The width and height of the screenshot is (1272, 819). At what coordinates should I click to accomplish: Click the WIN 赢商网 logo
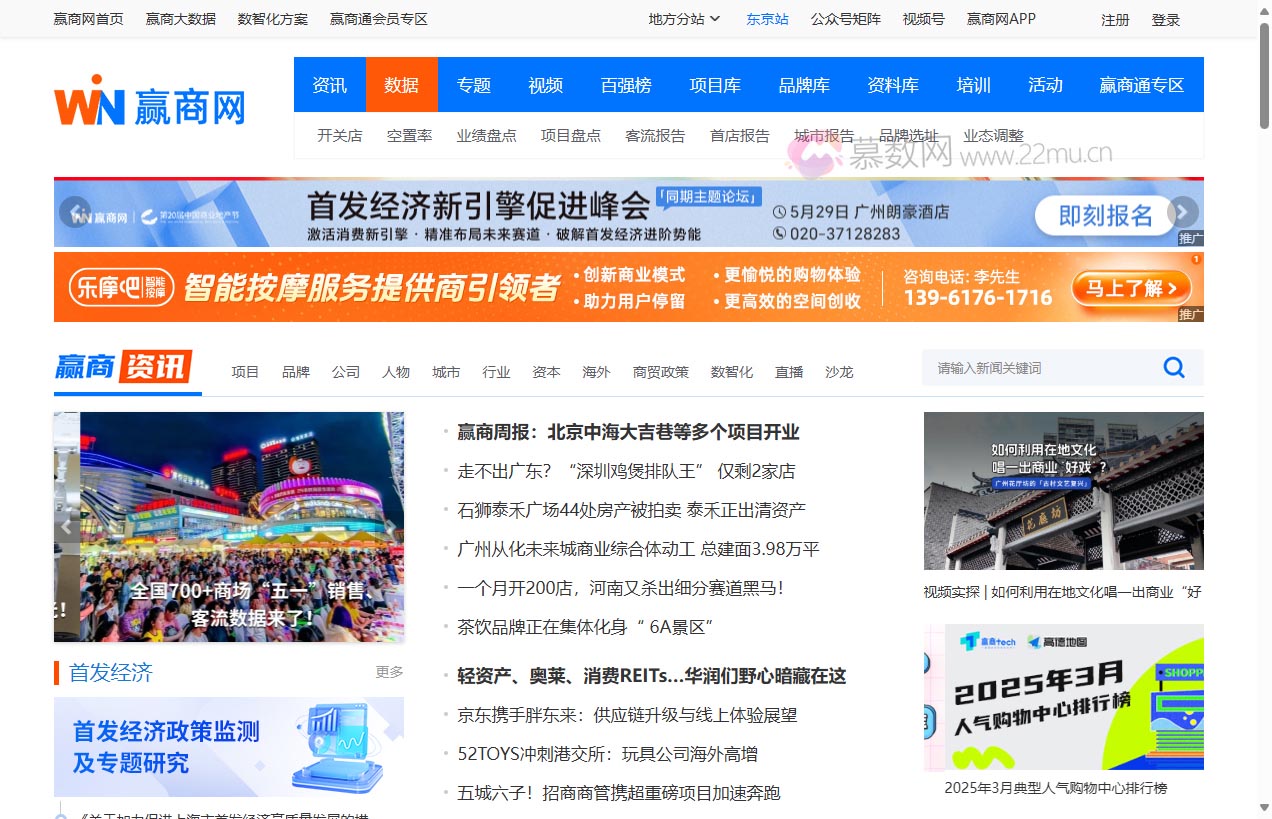tap(148, 99)
